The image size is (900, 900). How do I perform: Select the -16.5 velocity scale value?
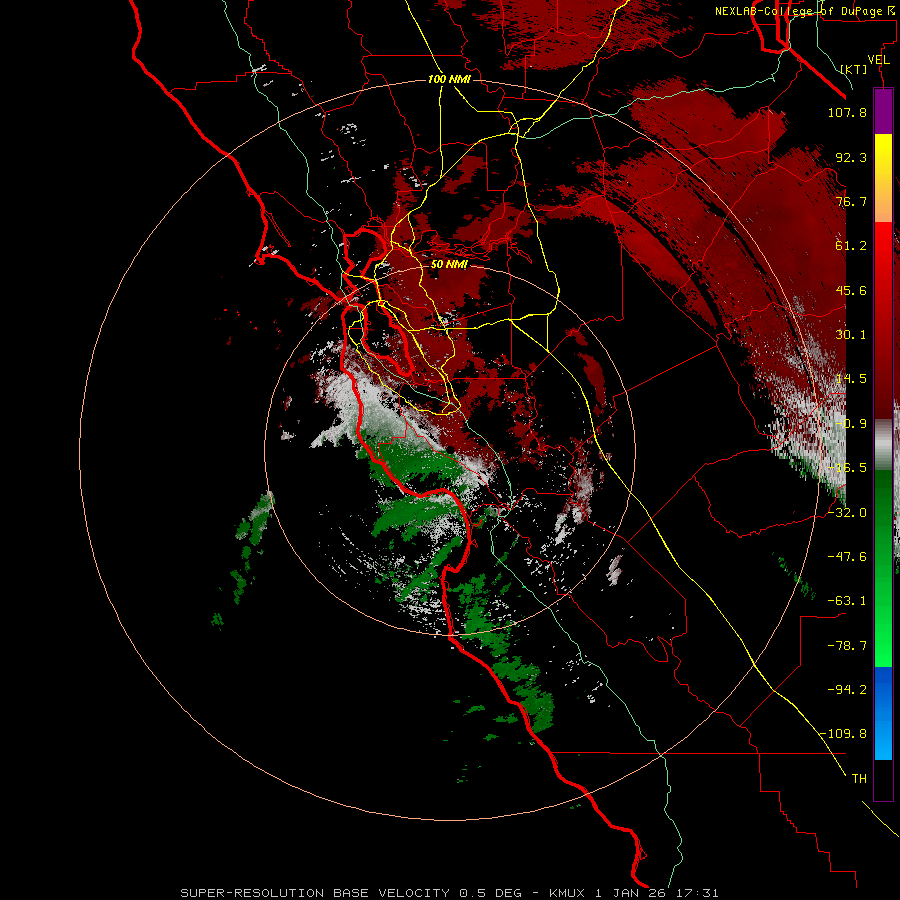pos(847,468)
